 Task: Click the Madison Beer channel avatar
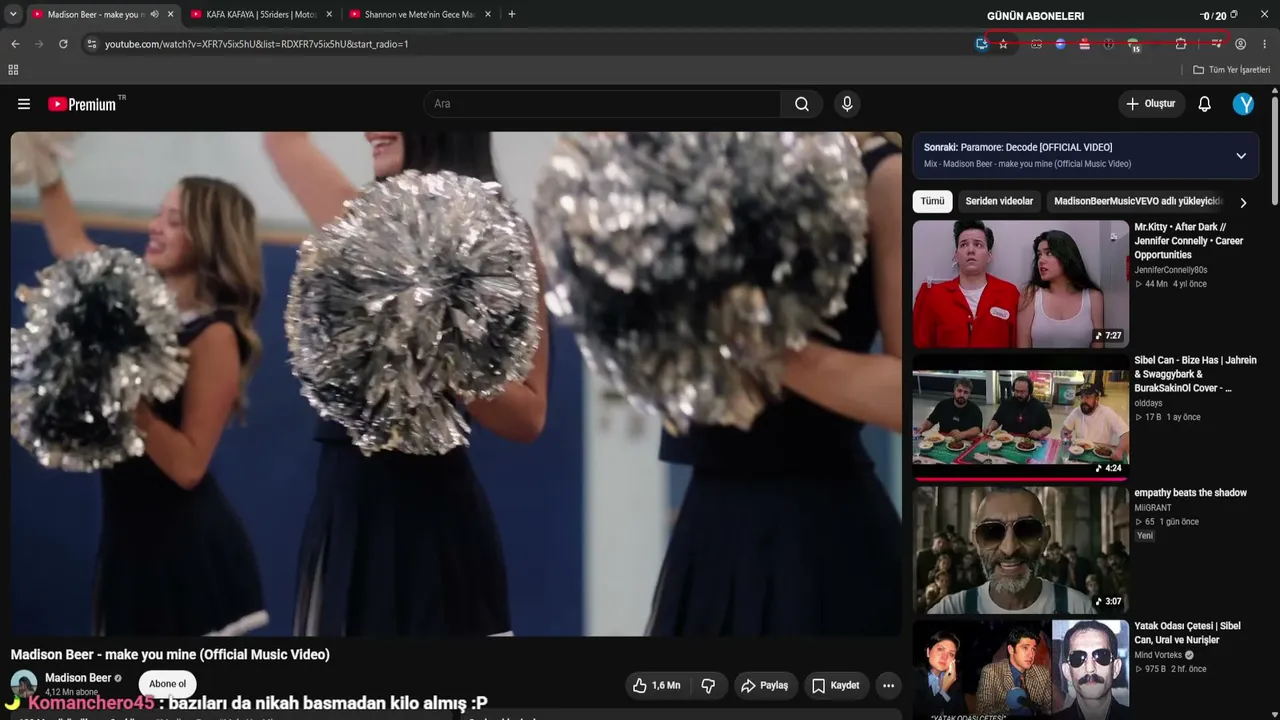pos(24,684)
